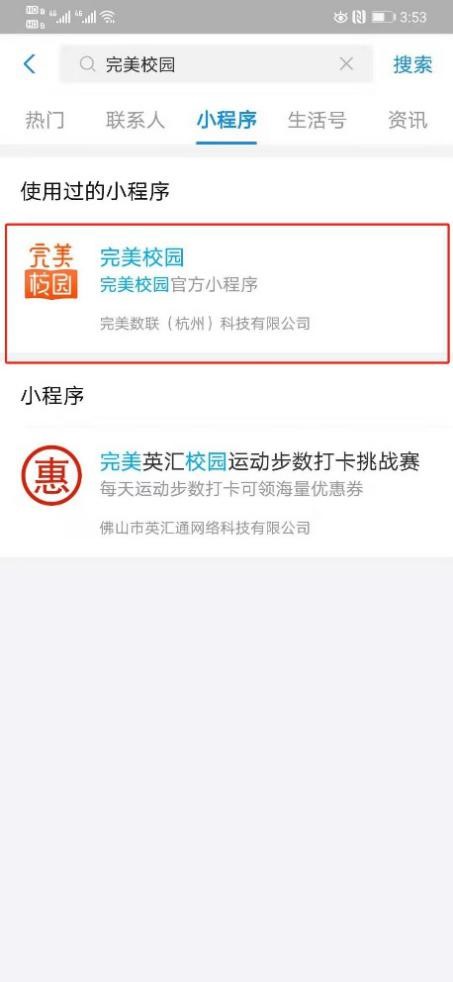This screenshot has width=453, height=982.
Task: Tap 完美数联（杭州）科技有限公司 company name
Action: (x=205, y=323)
